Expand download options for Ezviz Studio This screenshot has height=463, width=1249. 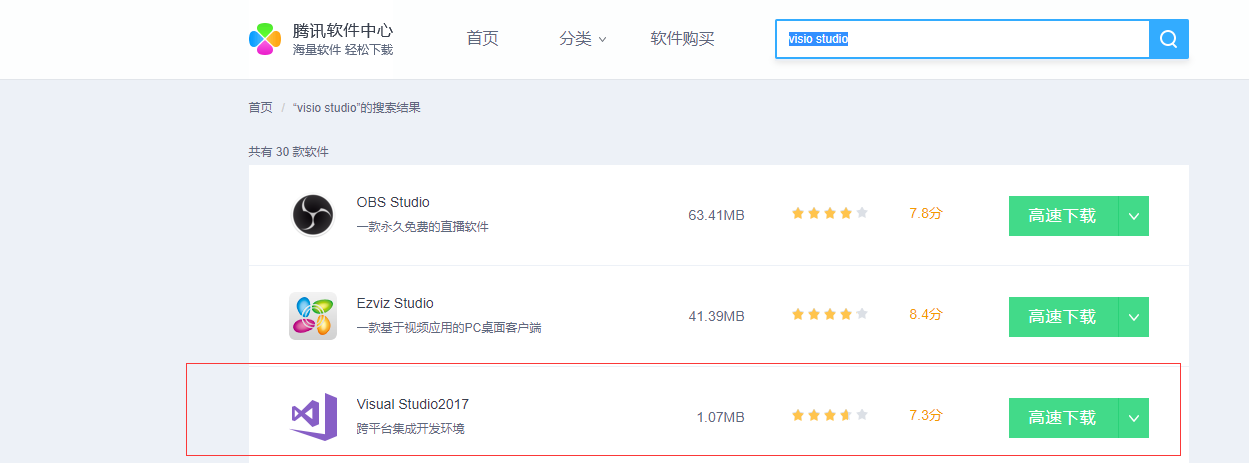click(x=1133, y=317)
